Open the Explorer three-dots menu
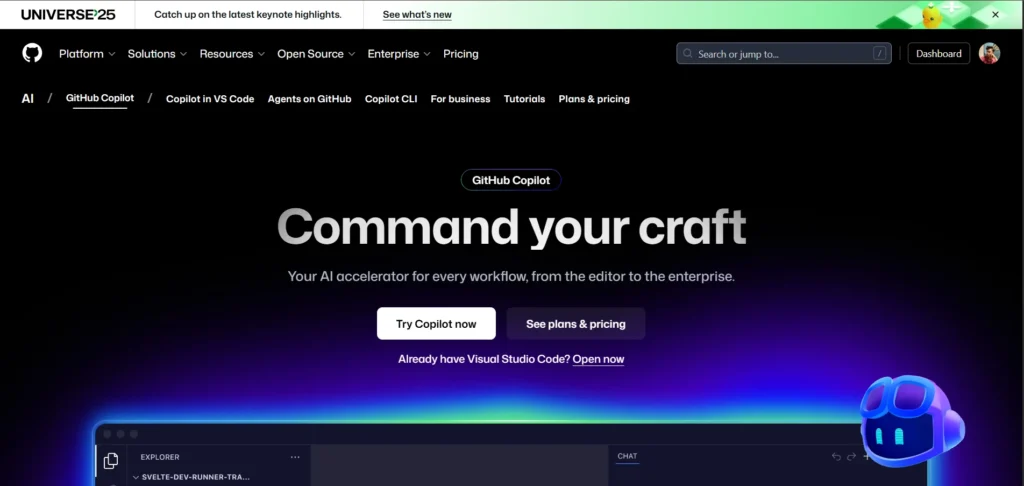The image size is (1024, 486). tap(295, 457)
